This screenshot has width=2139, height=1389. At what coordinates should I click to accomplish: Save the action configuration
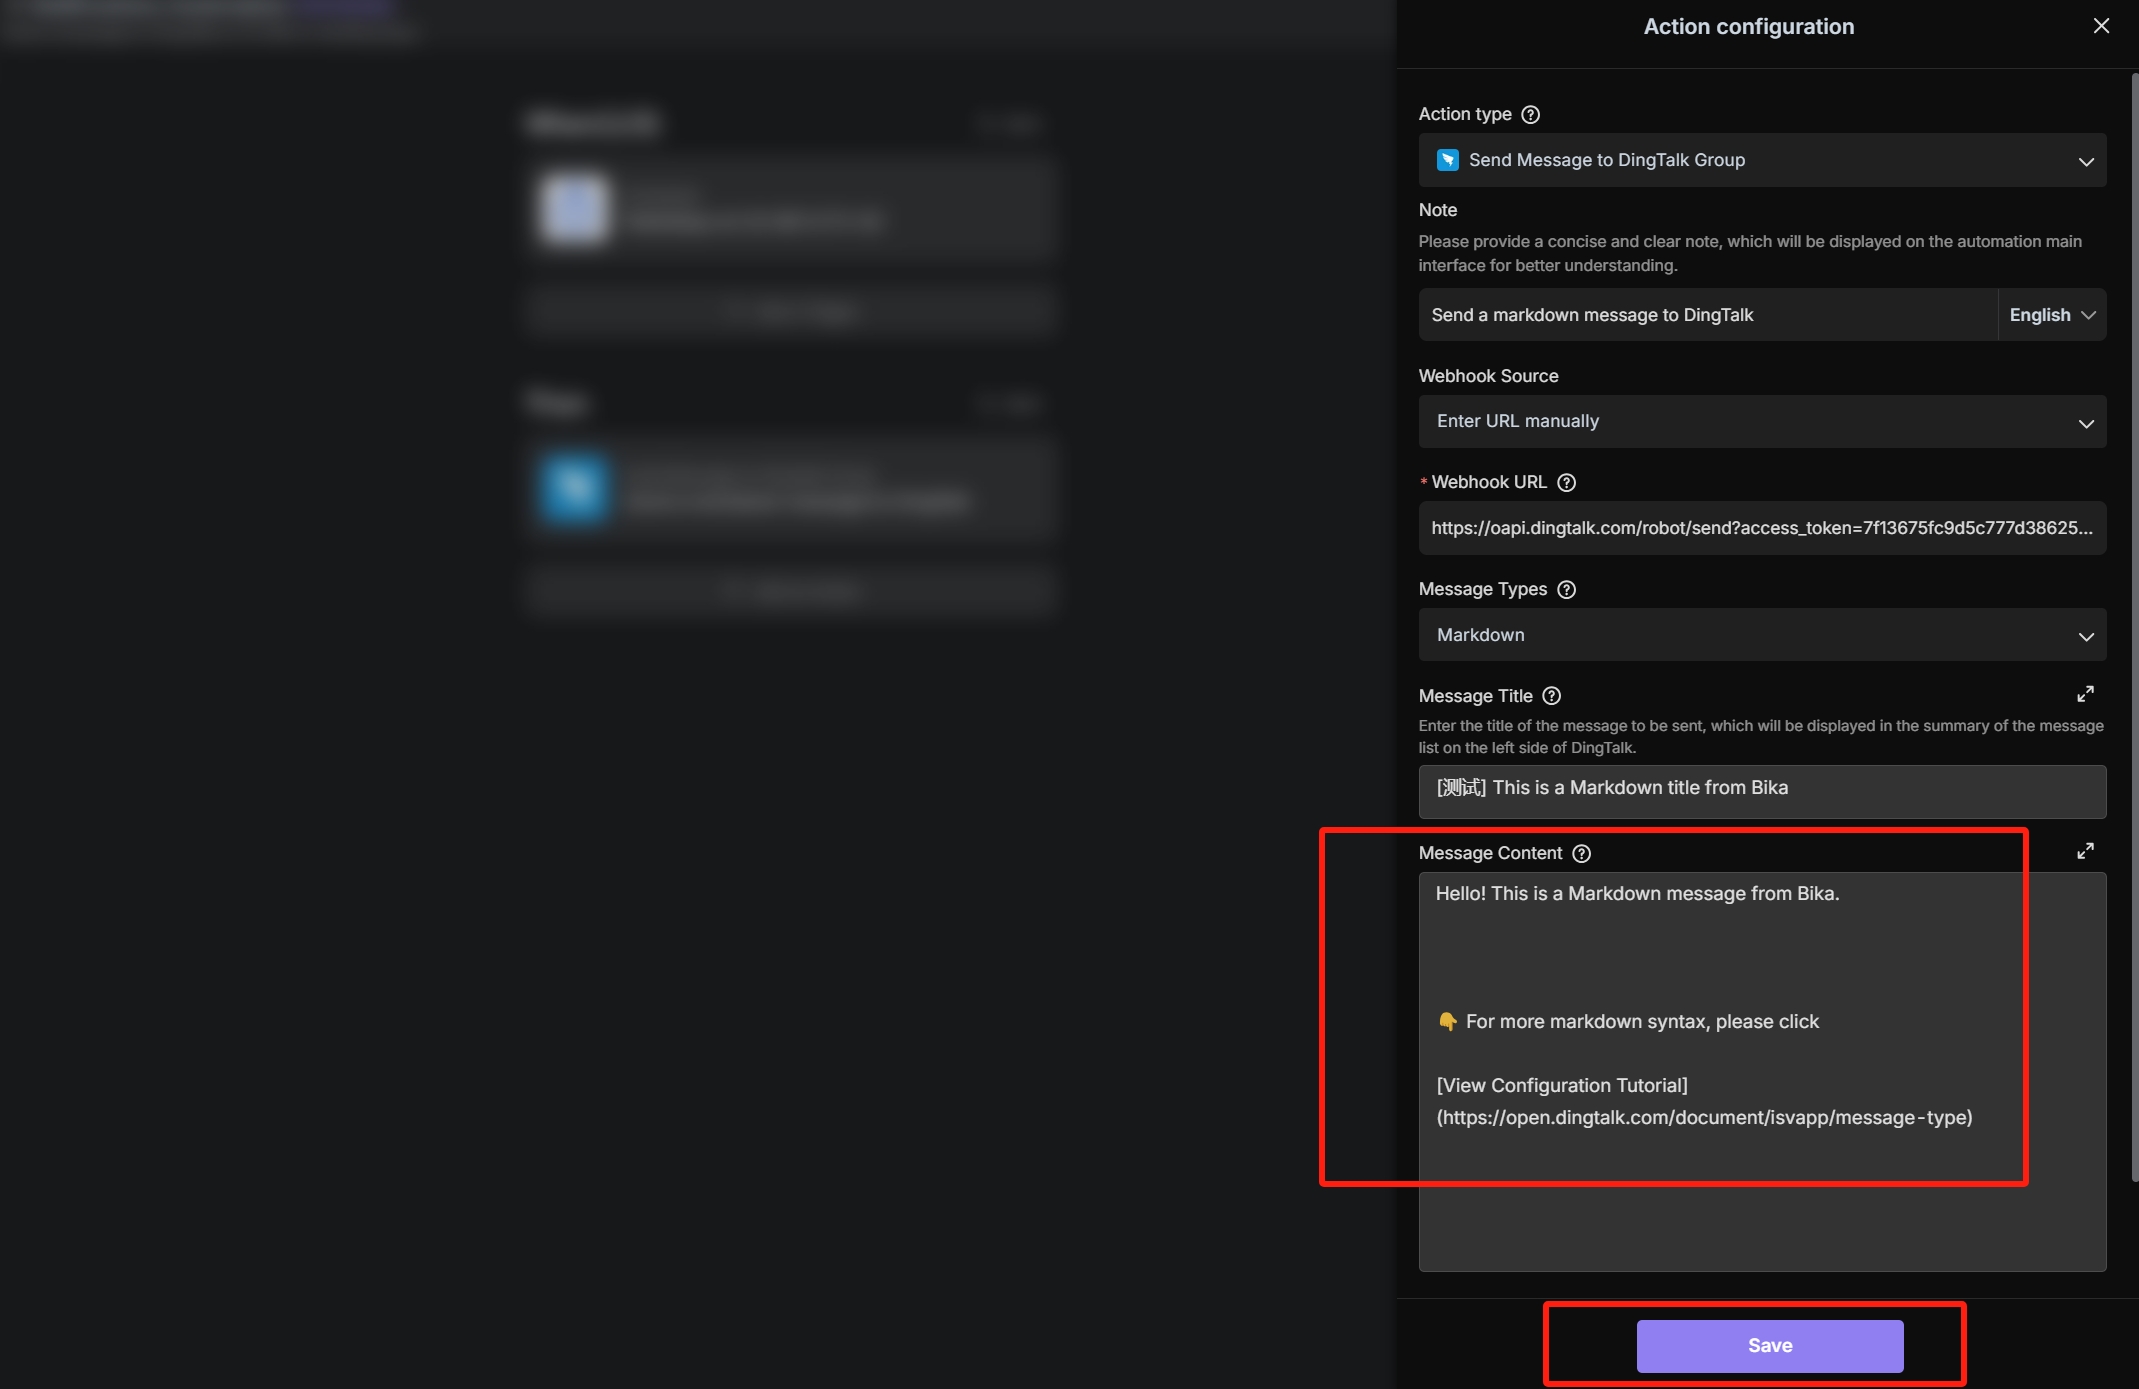pyautogui.click(x=1769, y=1346)
